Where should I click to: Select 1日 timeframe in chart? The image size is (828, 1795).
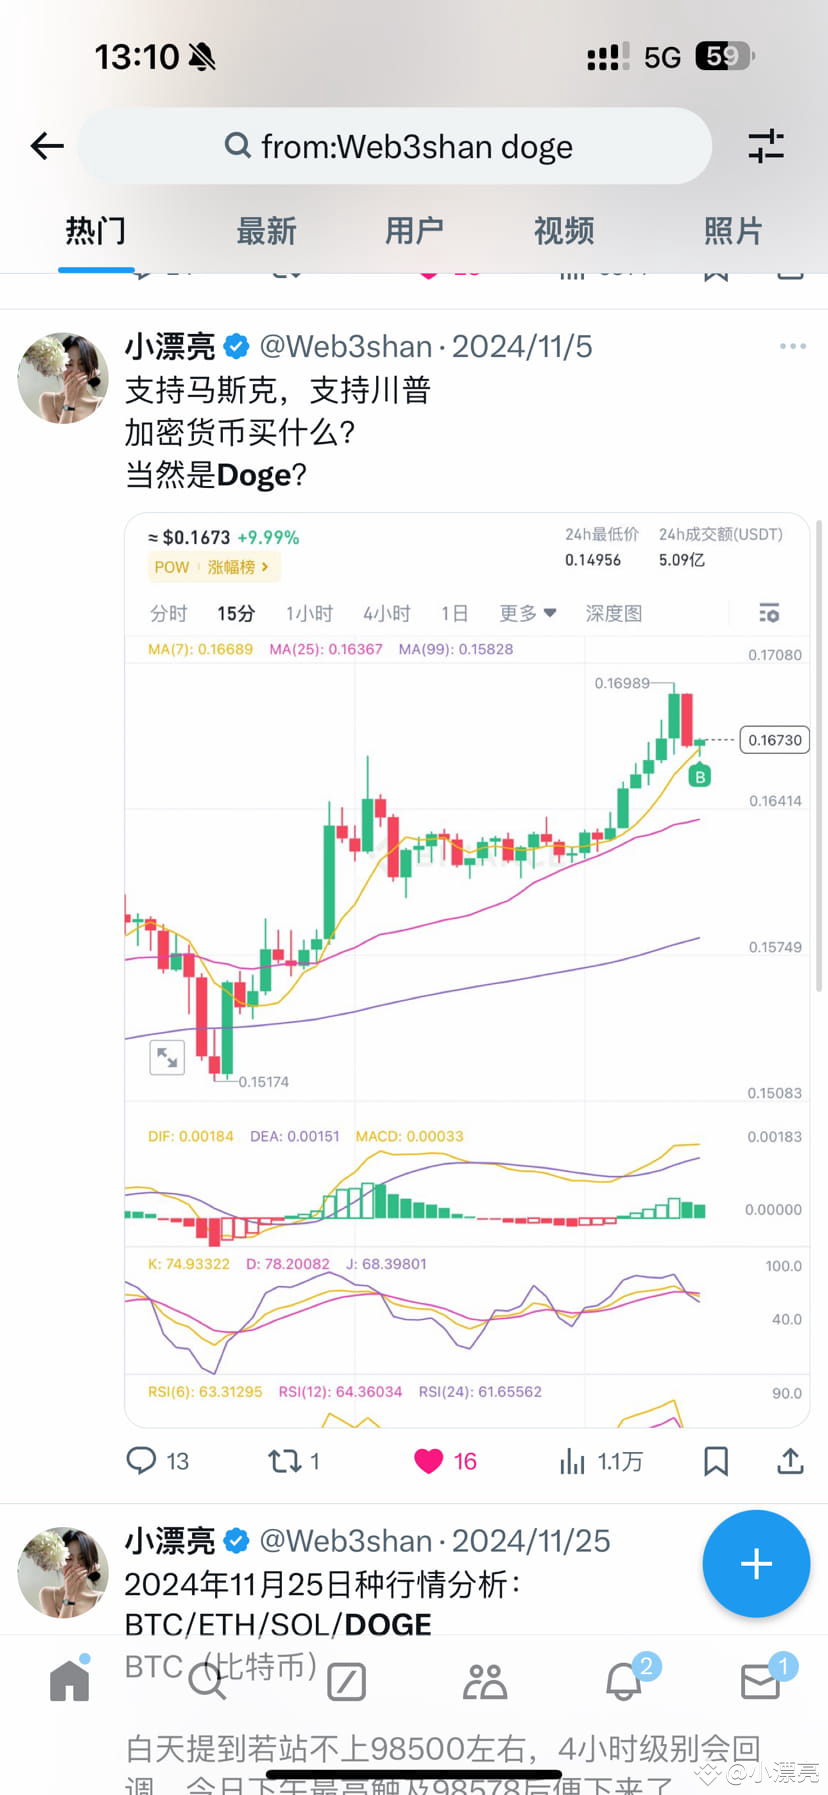455,613
